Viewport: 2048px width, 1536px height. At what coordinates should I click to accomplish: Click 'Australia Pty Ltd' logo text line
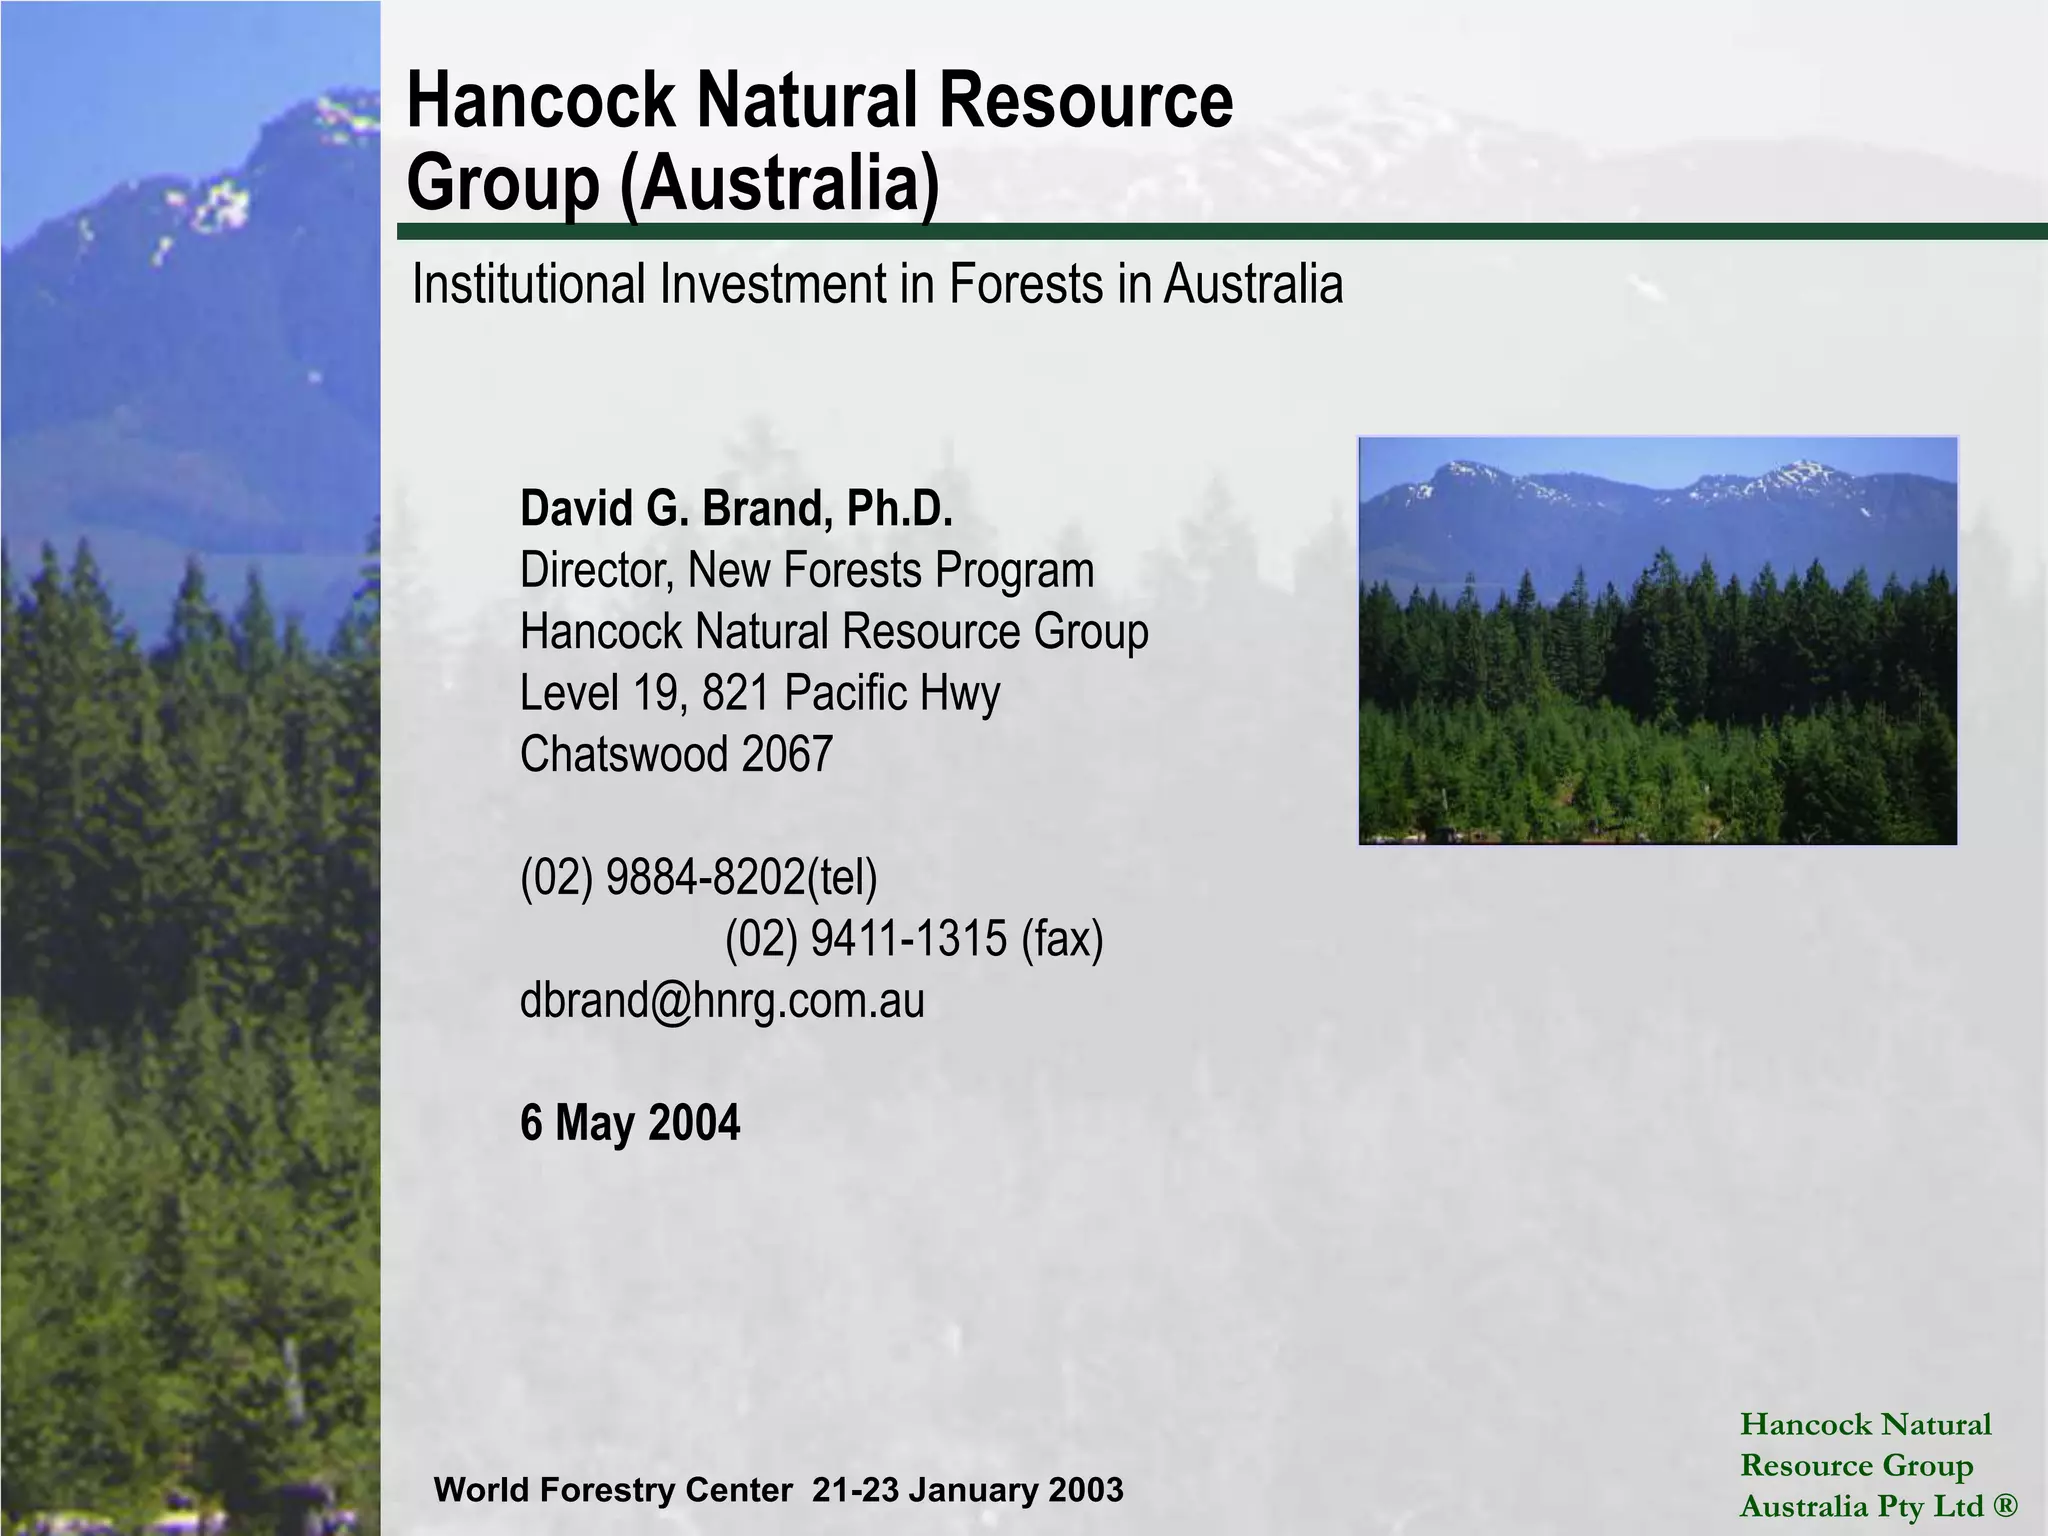1860,1507
